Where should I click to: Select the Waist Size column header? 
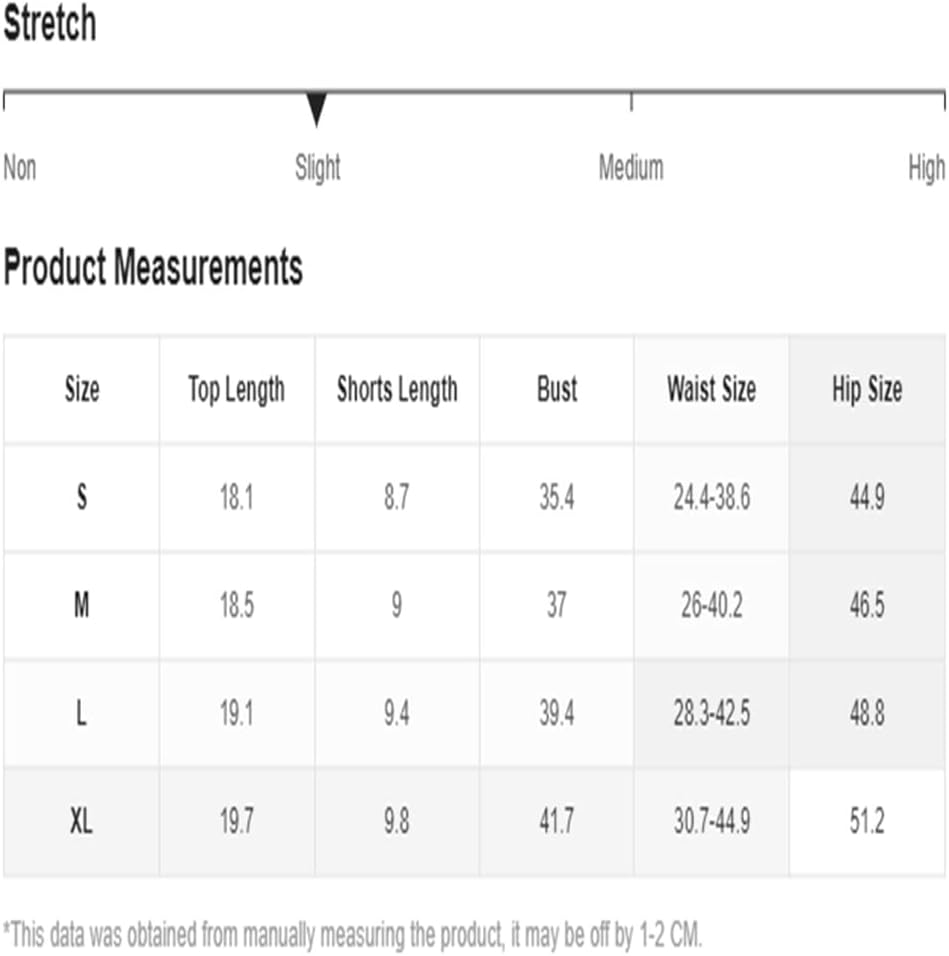coord(711,389)
